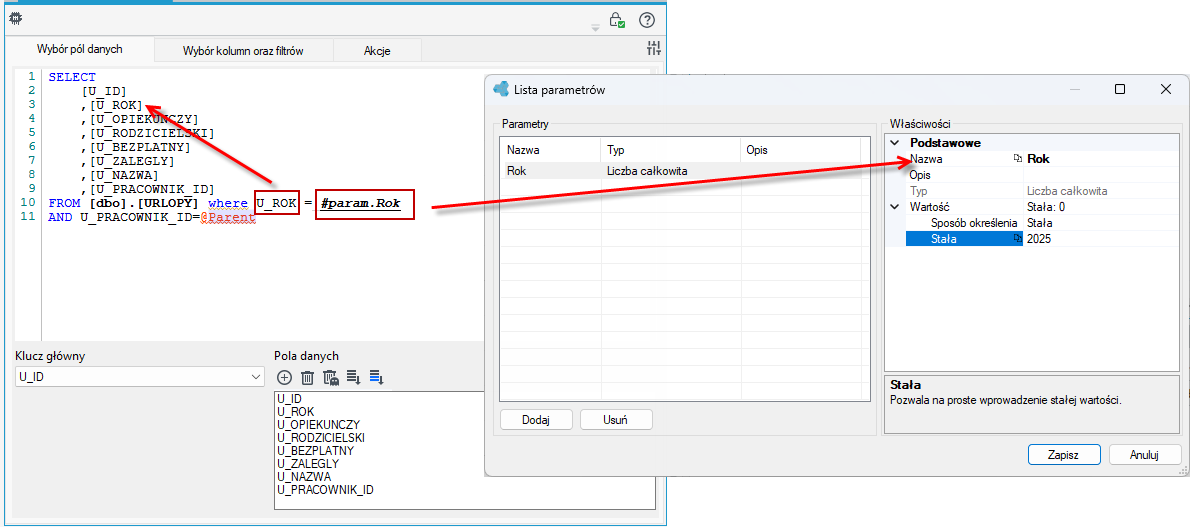Select U_NAZWA in Pola danych list
This screenshot has height=530, width=1192.
click(x=303, y=477)
